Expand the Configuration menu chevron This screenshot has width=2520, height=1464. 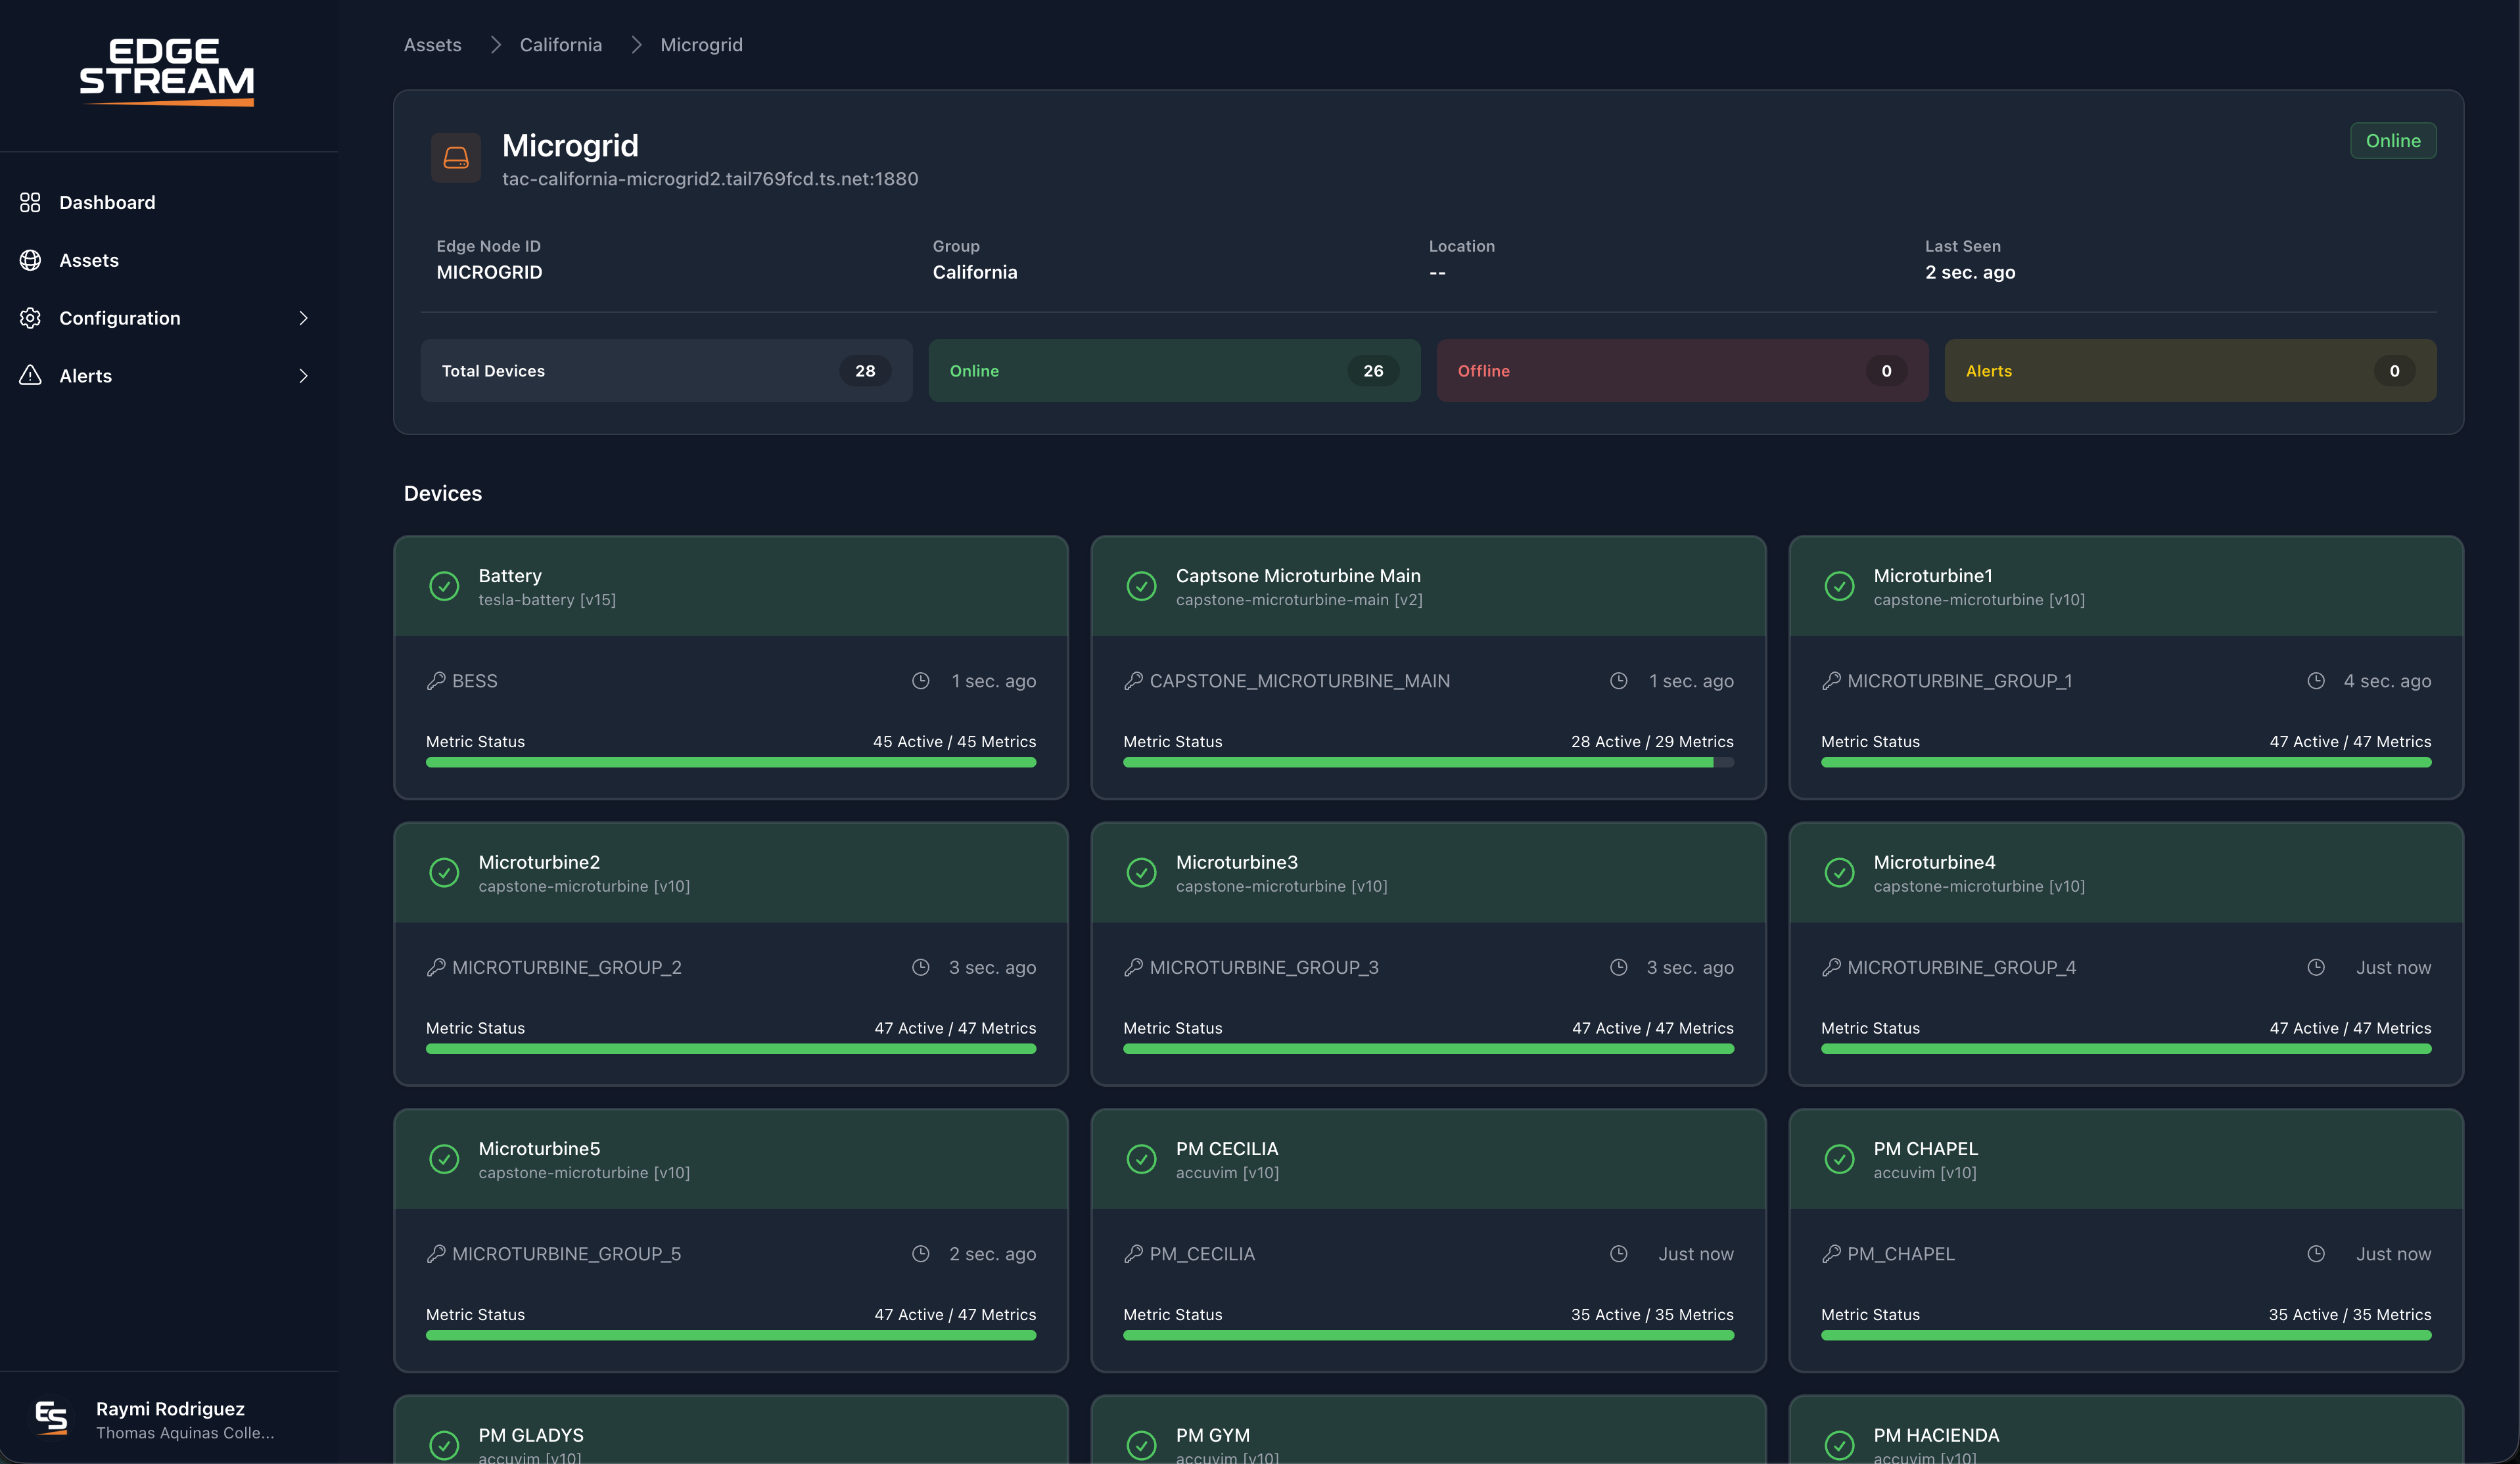pos(303,318)
